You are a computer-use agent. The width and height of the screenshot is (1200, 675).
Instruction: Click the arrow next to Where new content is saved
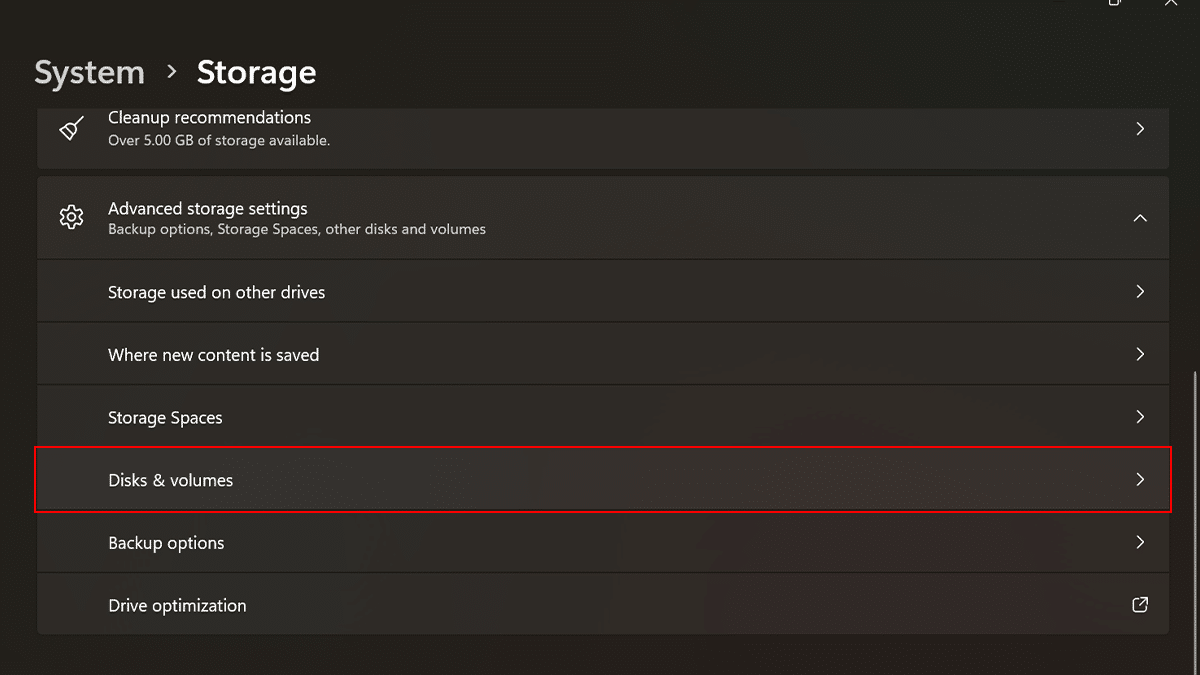pyautogui.click(x=1140, y=354)
